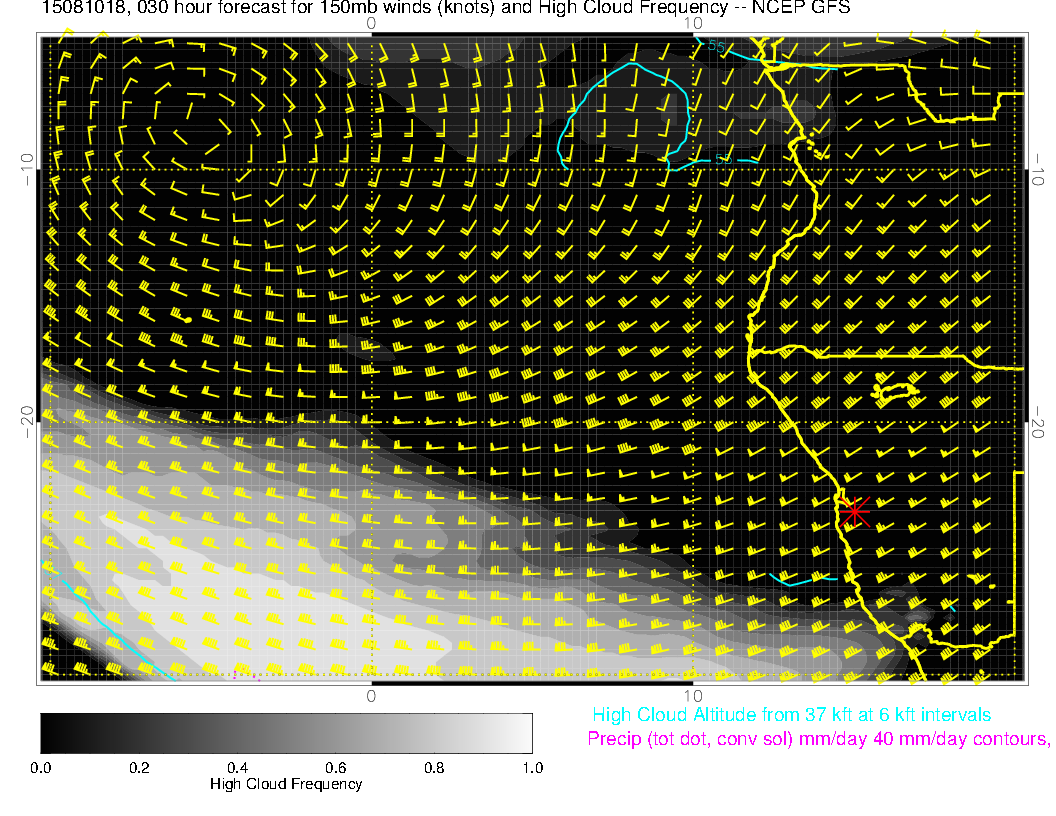
Task: Click the '0.2' colorbar tick label
Action: 139,768
